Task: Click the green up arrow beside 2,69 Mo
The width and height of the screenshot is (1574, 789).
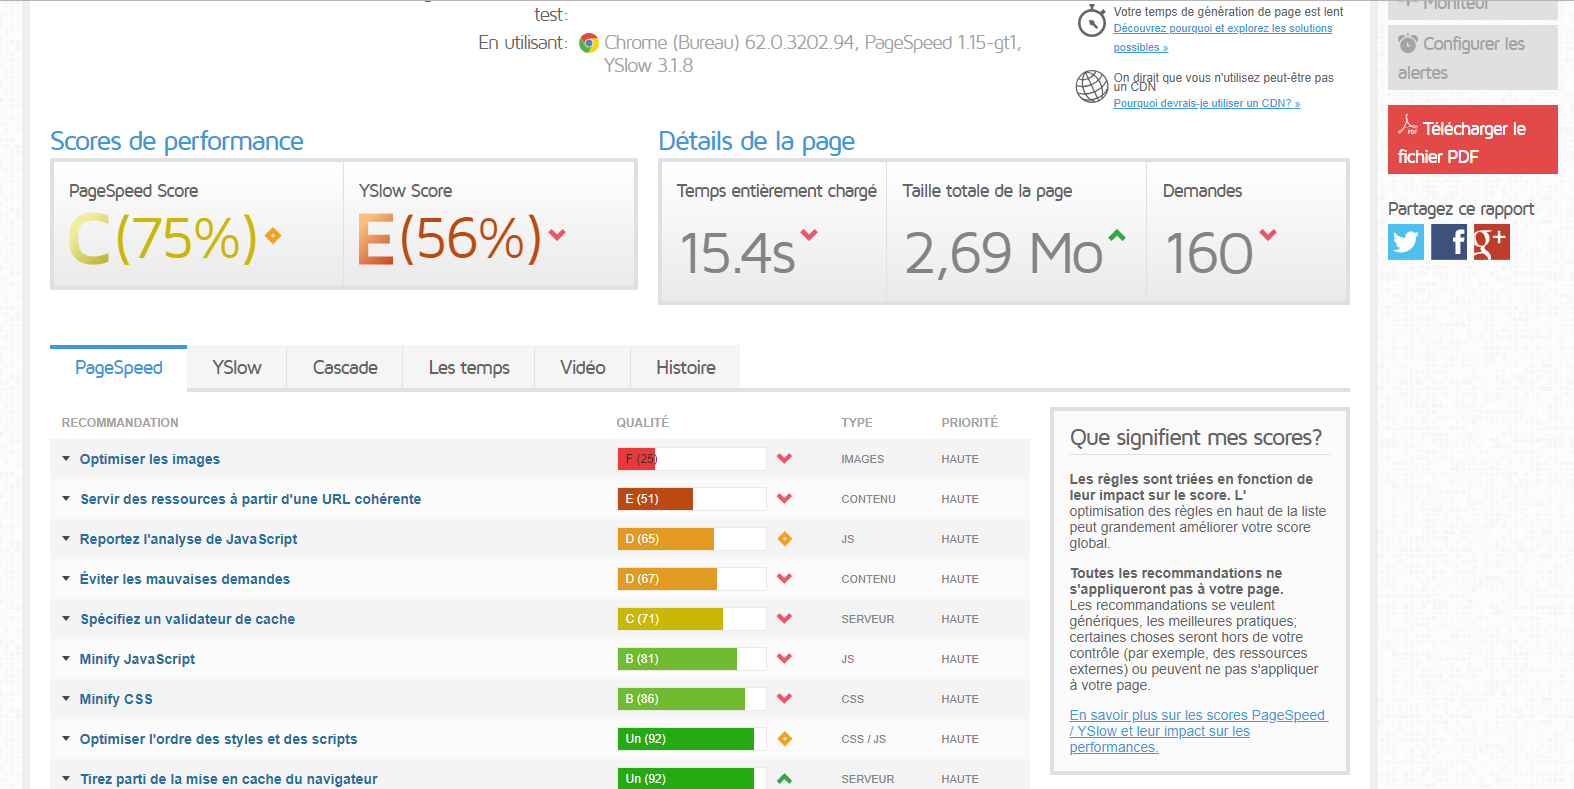Action: (x=1117, y=236)
